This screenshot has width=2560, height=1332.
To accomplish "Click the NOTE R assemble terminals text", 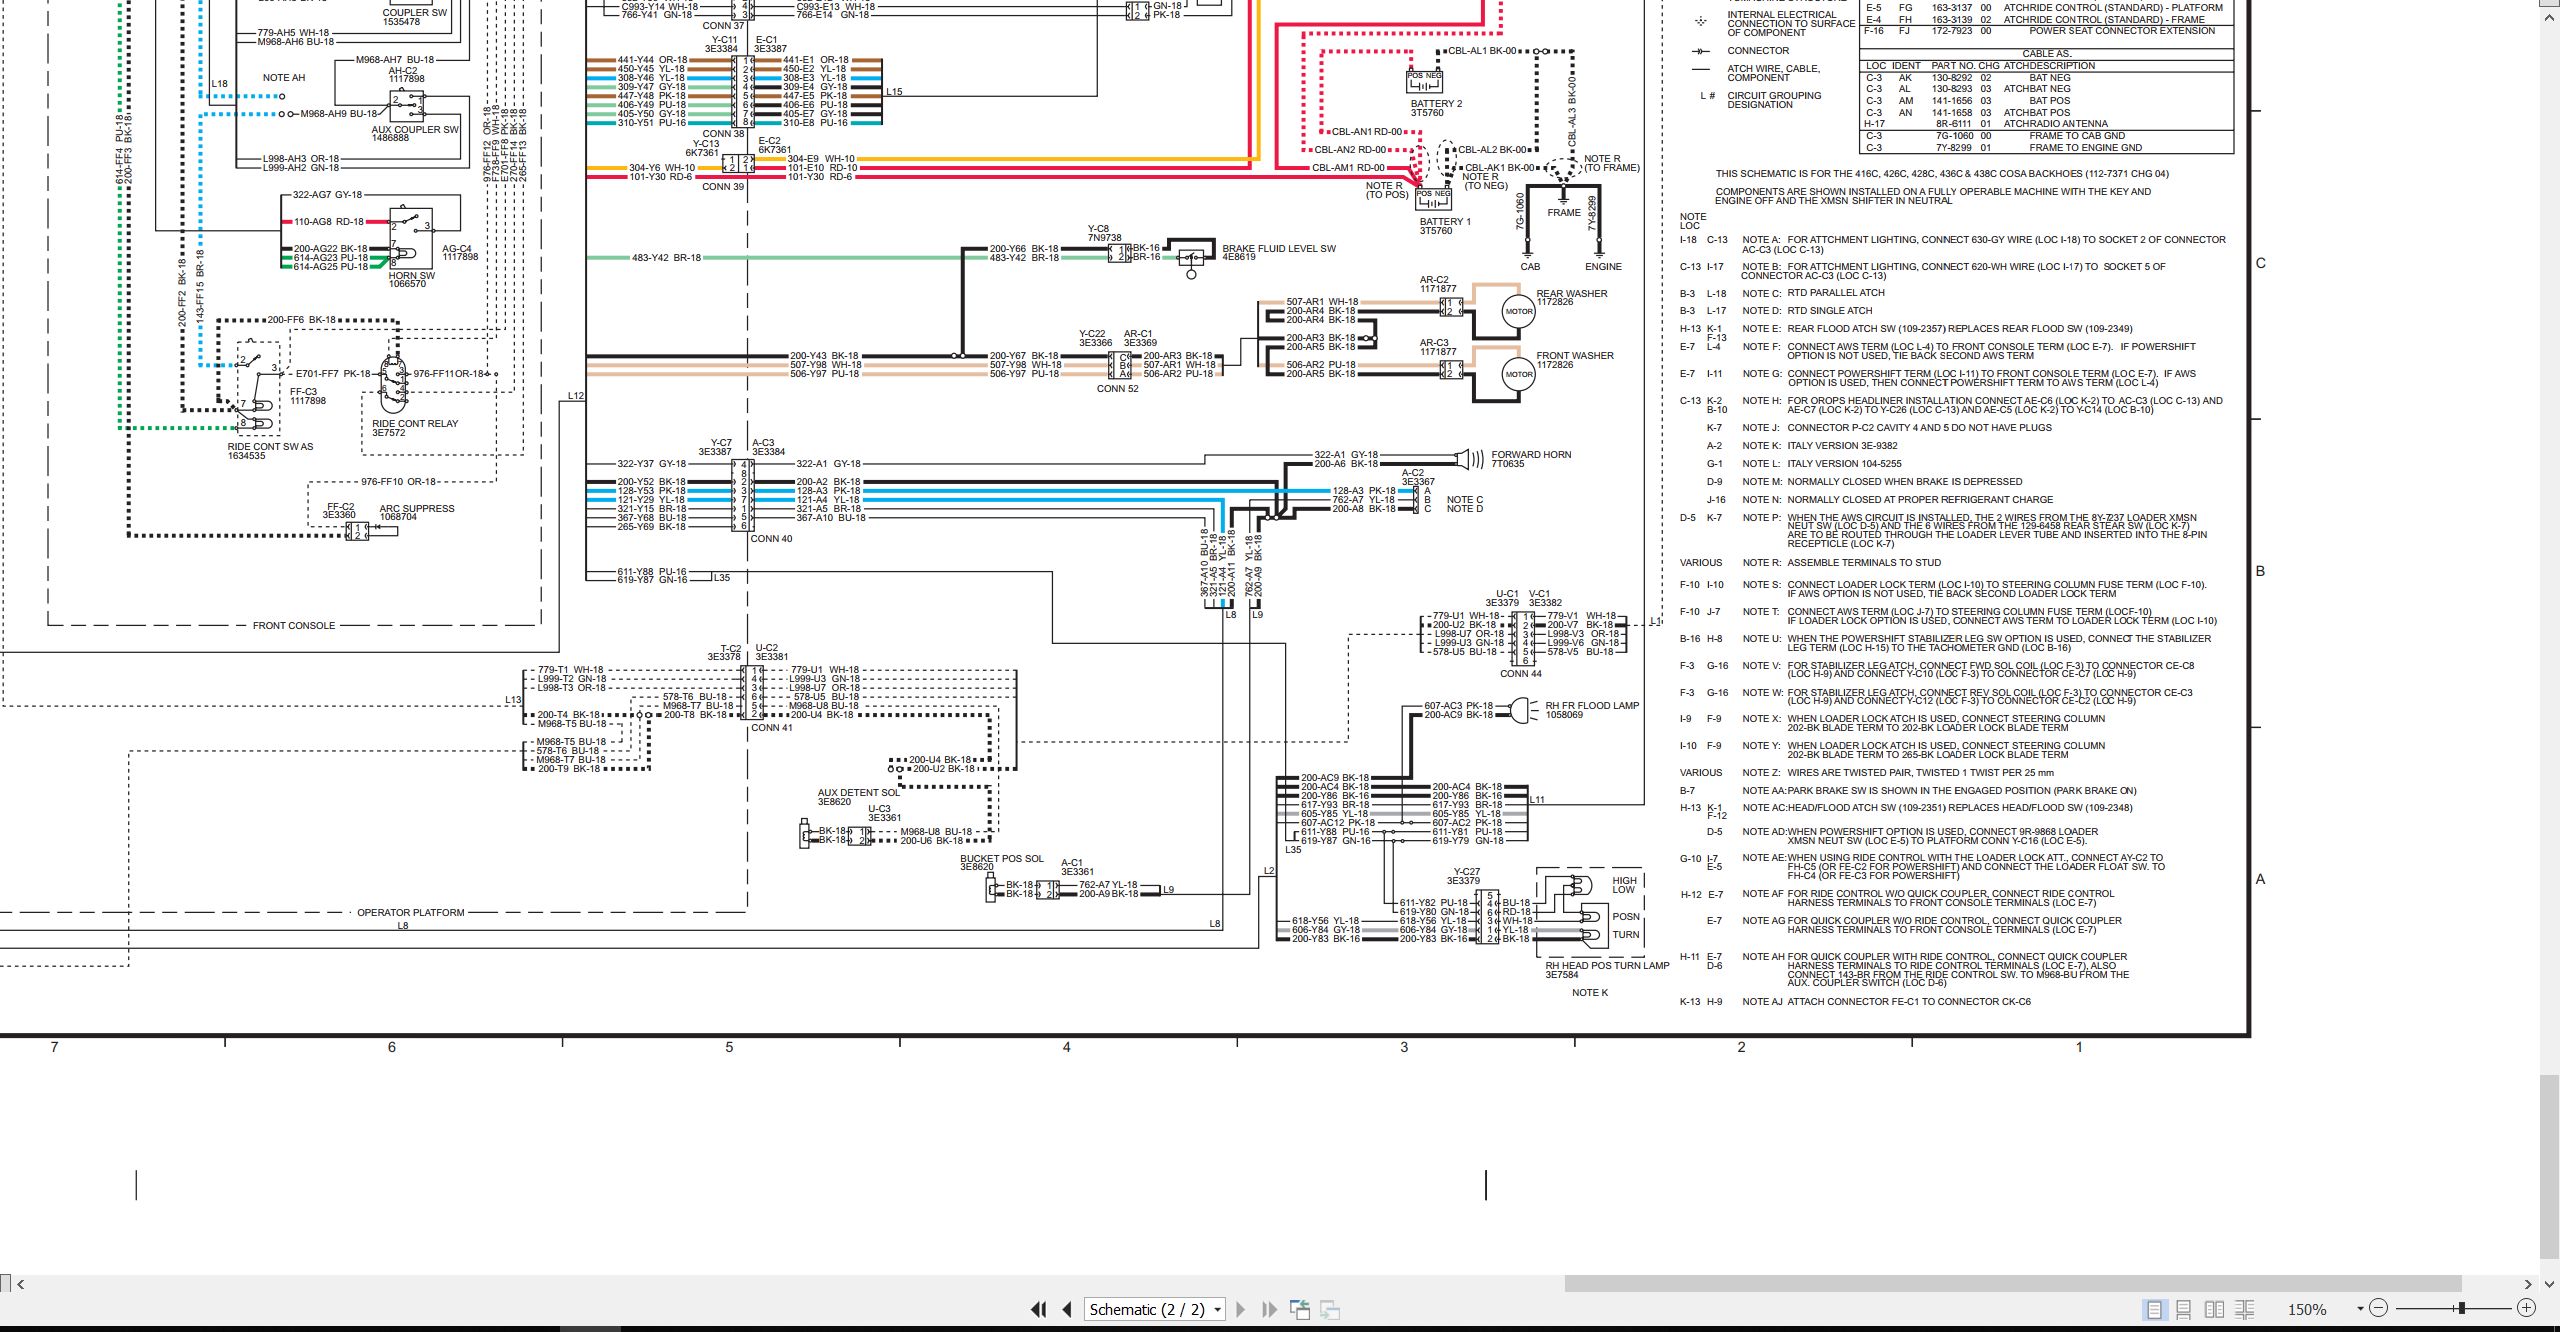I will coord(1841,563).
